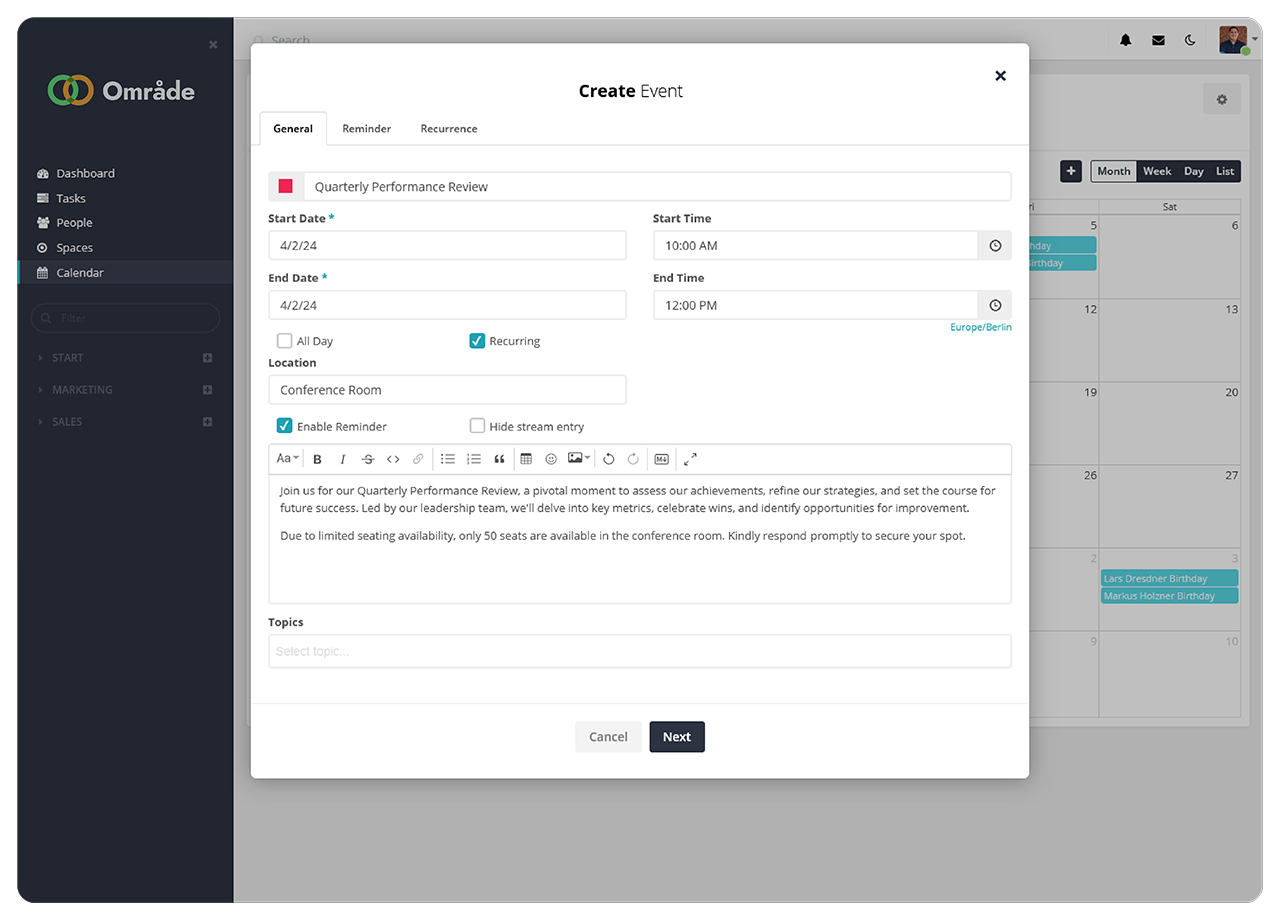
Task: Open the emoji picker
Action: pos(551,459)
